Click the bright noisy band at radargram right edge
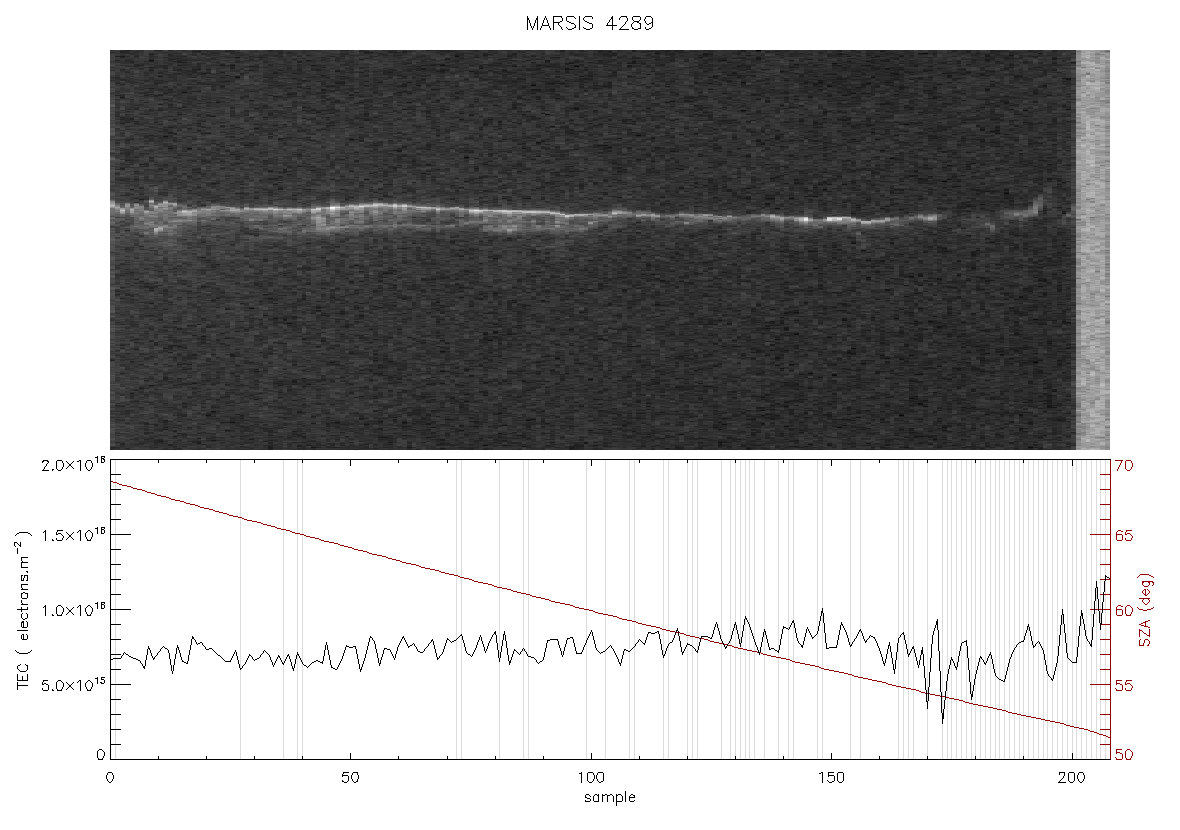The height and width of the screenshot is (830, 1180). pos(1093,250)
